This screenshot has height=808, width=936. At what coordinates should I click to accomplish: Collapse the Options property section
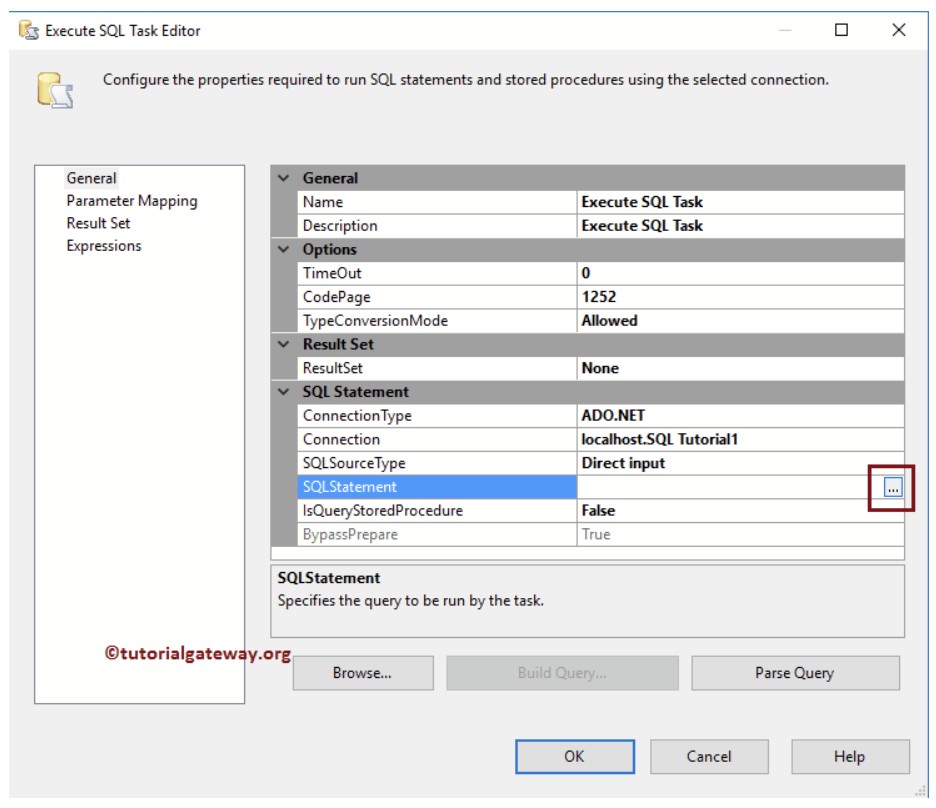tap(284, 249)
